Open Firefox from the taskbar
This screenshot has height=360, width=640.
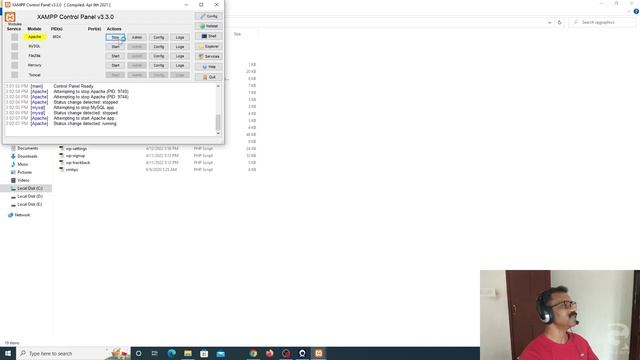point(269,353)
